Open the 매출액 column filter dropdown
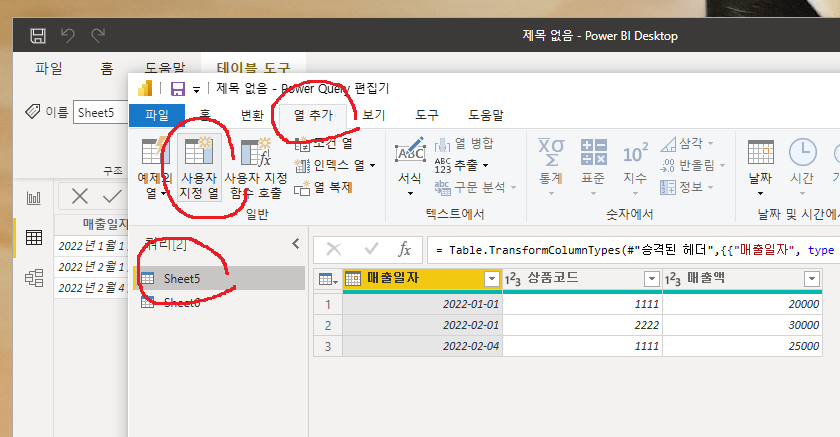 [x=812, y=278]
